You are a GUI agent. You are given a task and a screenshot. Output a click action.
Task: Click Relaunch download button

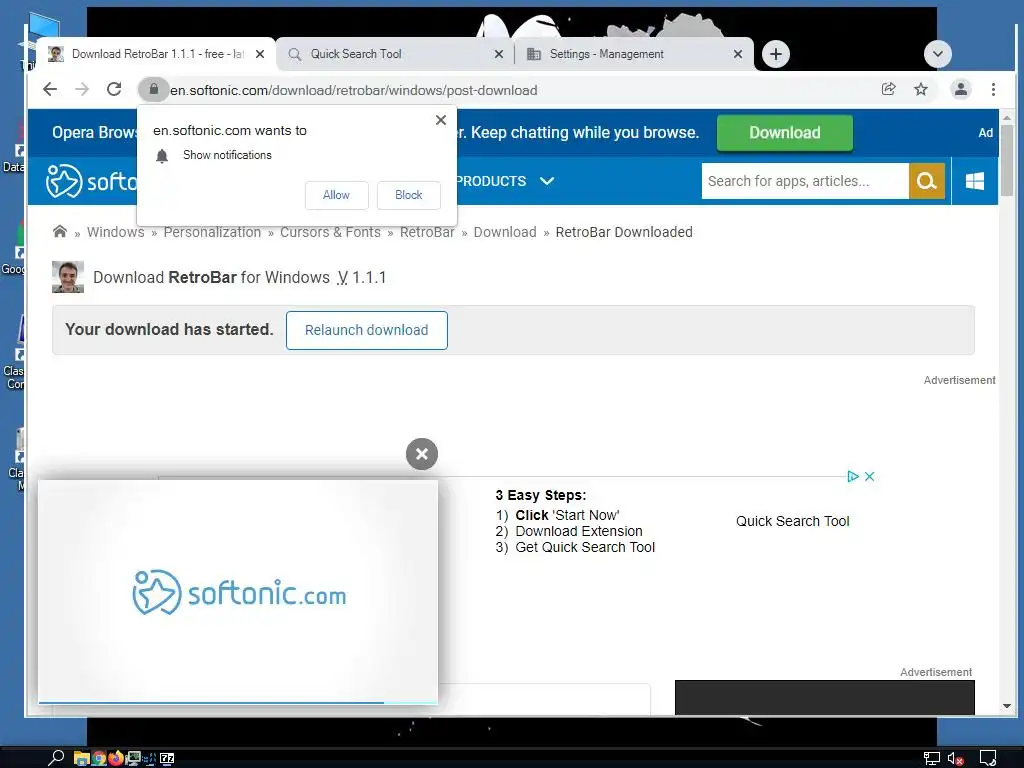pos(366,330)
